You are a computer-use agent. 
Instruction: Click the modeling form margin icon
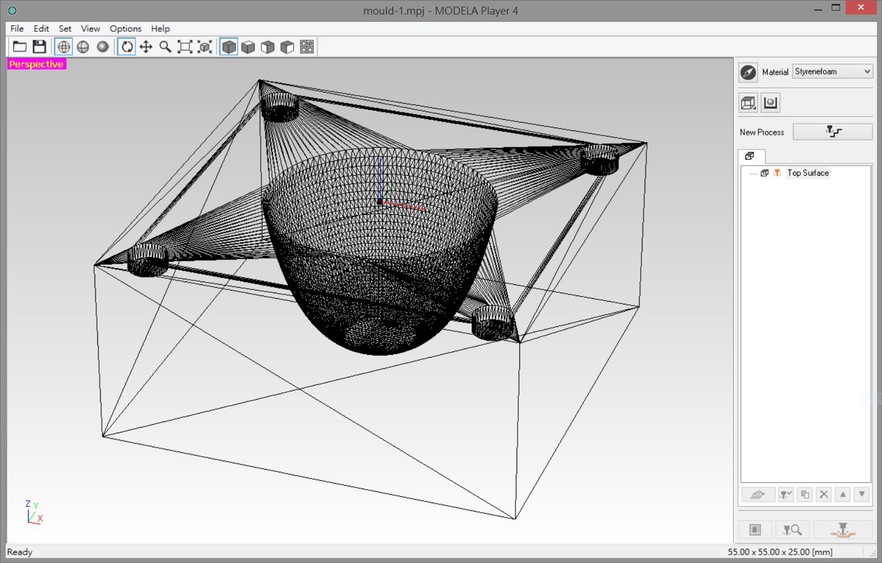770,102
